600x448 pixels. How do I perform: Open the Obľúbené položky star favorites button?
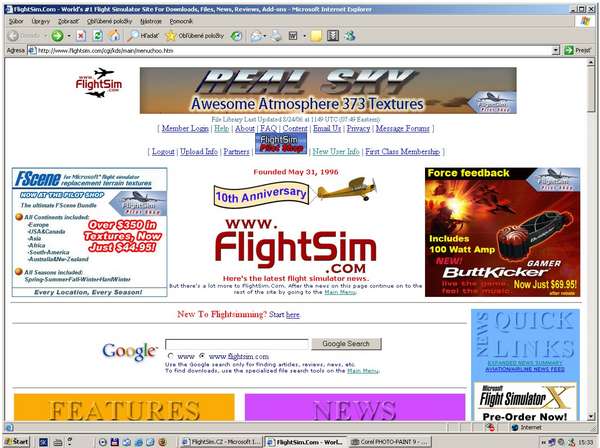click(x=195, y=36)
